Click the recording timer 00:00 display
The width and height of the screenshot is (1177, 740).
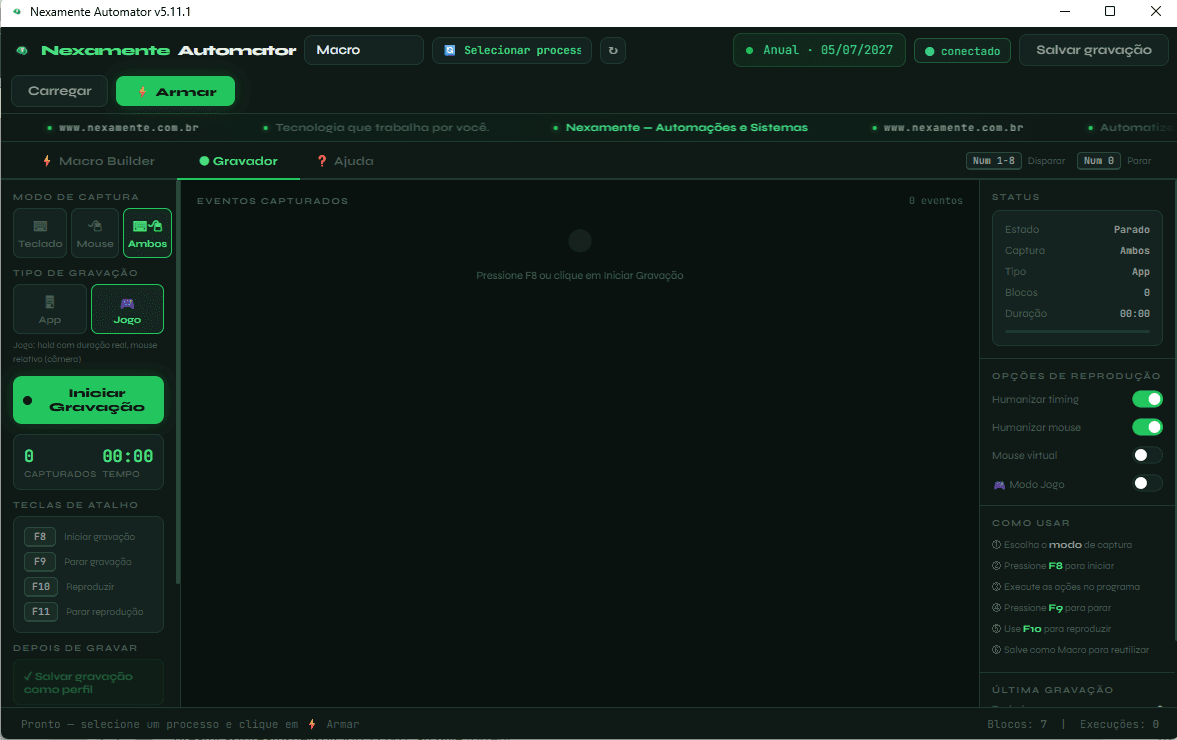point(128,456)
